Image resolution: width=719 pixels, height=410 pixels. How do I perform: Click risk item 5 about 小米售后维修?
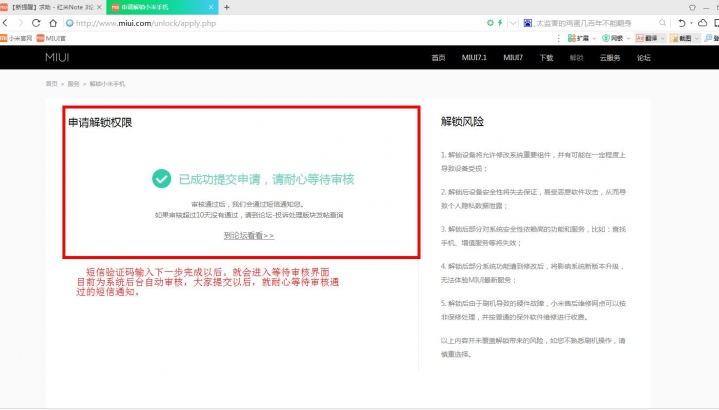(x=533, y=310)
